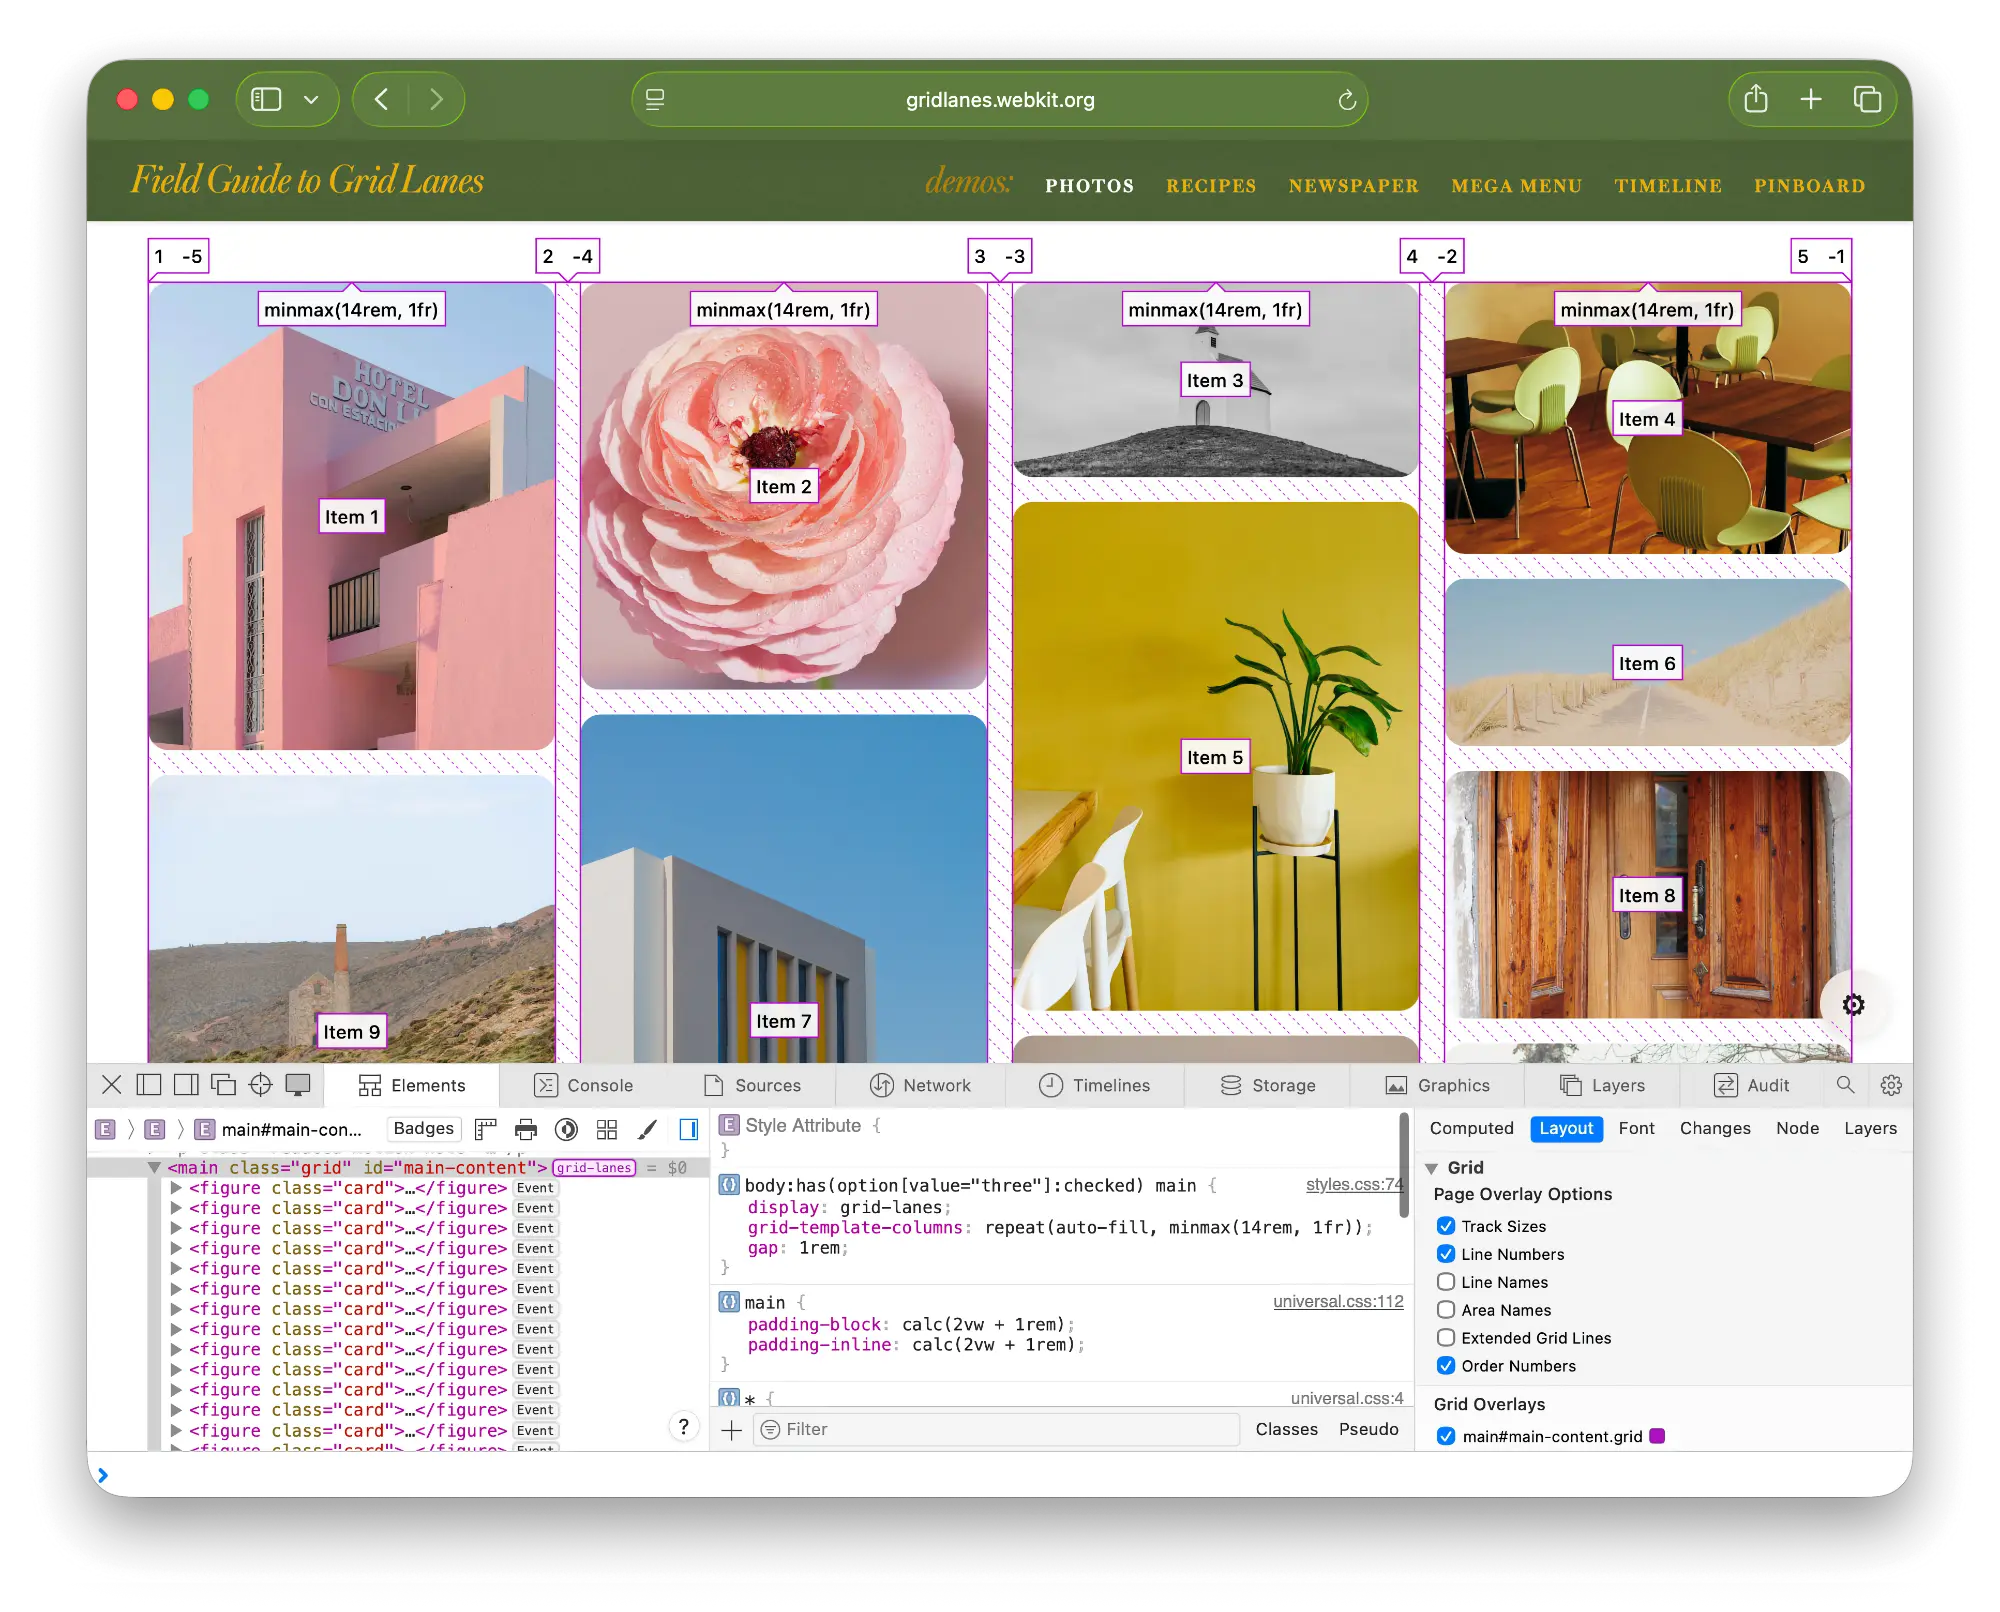Detach inspector into separate window icon

pos(223,1085)
